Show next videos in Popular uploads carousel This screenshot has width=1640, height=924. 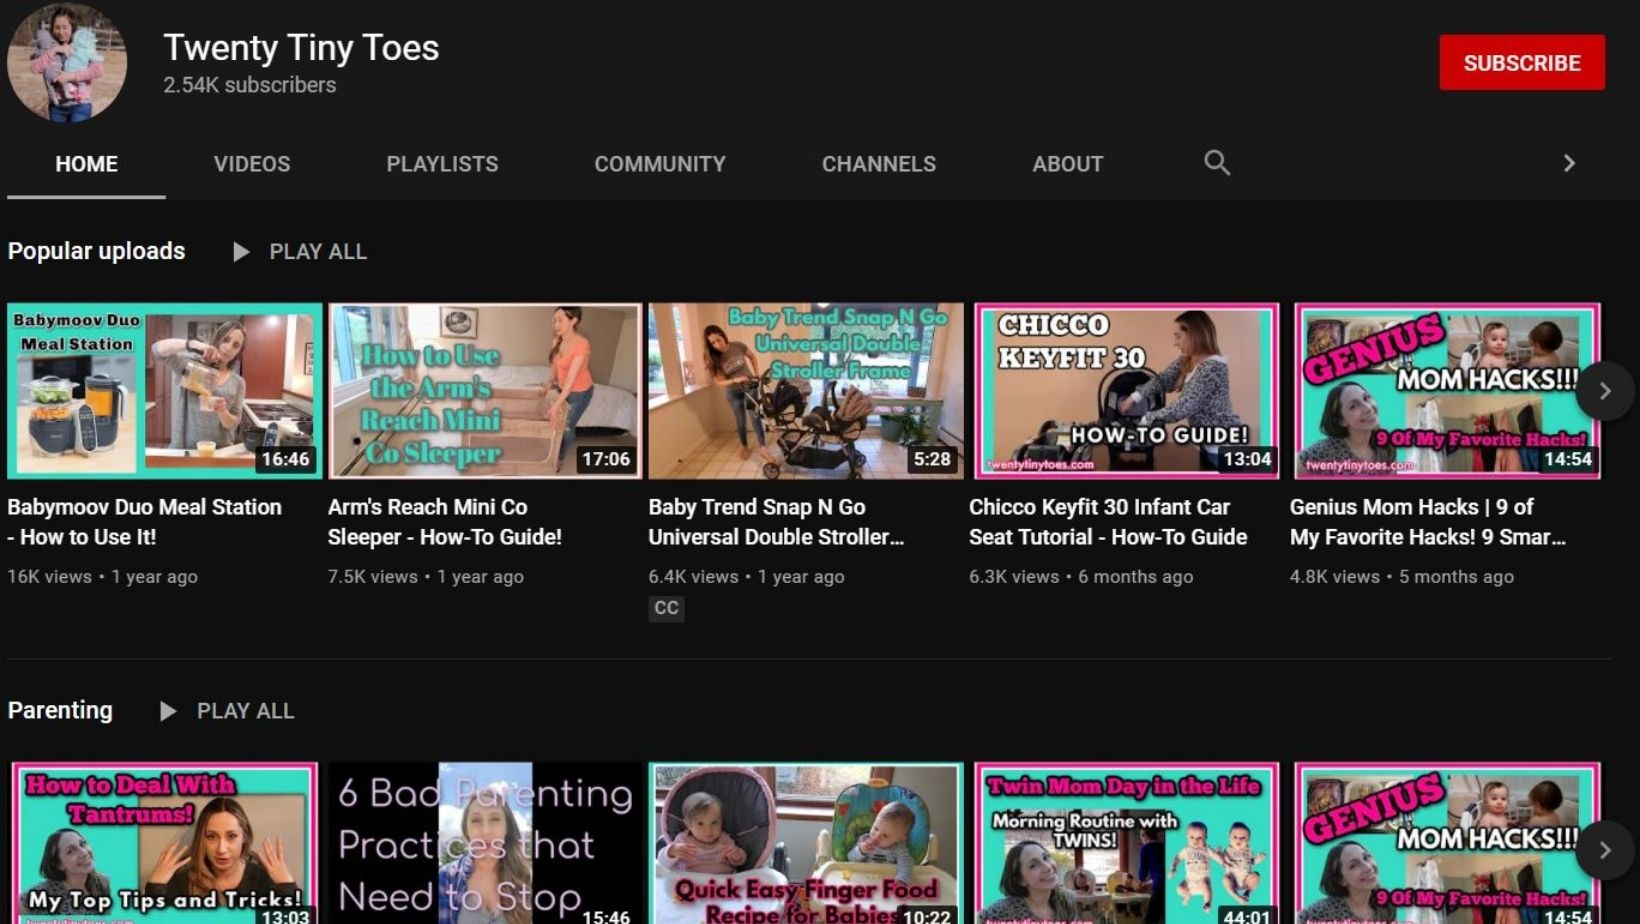click(x=1604, y=391)
